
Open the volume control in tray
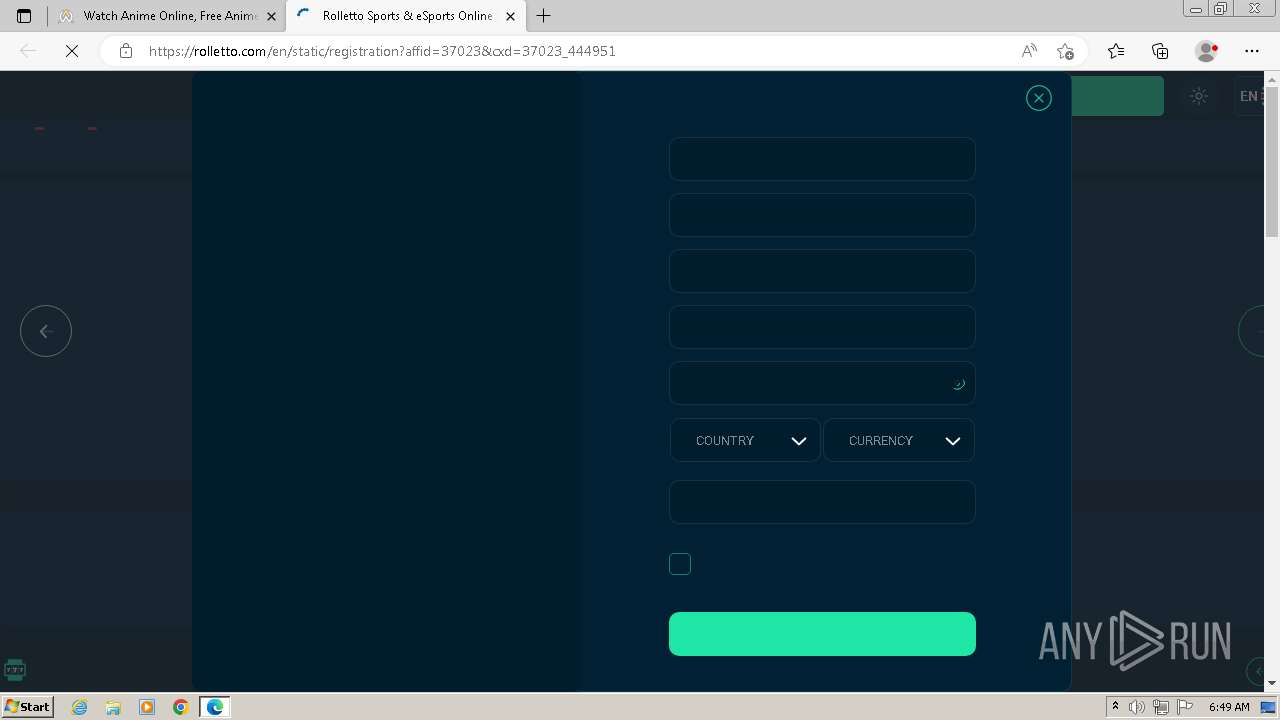point(1137,707)
